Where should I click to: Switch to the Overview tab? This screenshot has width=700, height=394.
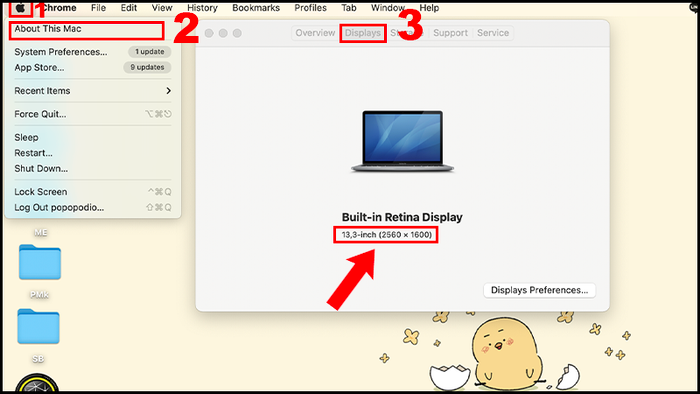(315, 33)
